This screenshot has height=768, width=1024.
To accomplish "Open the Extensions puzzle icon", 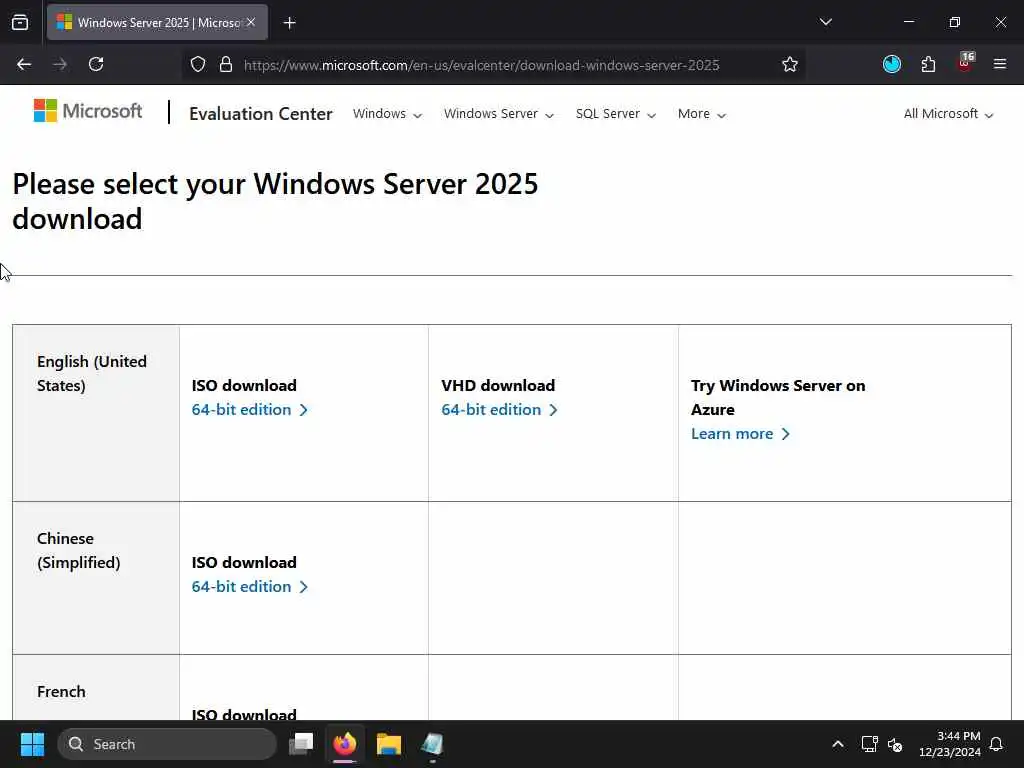I will click(928, 64).
